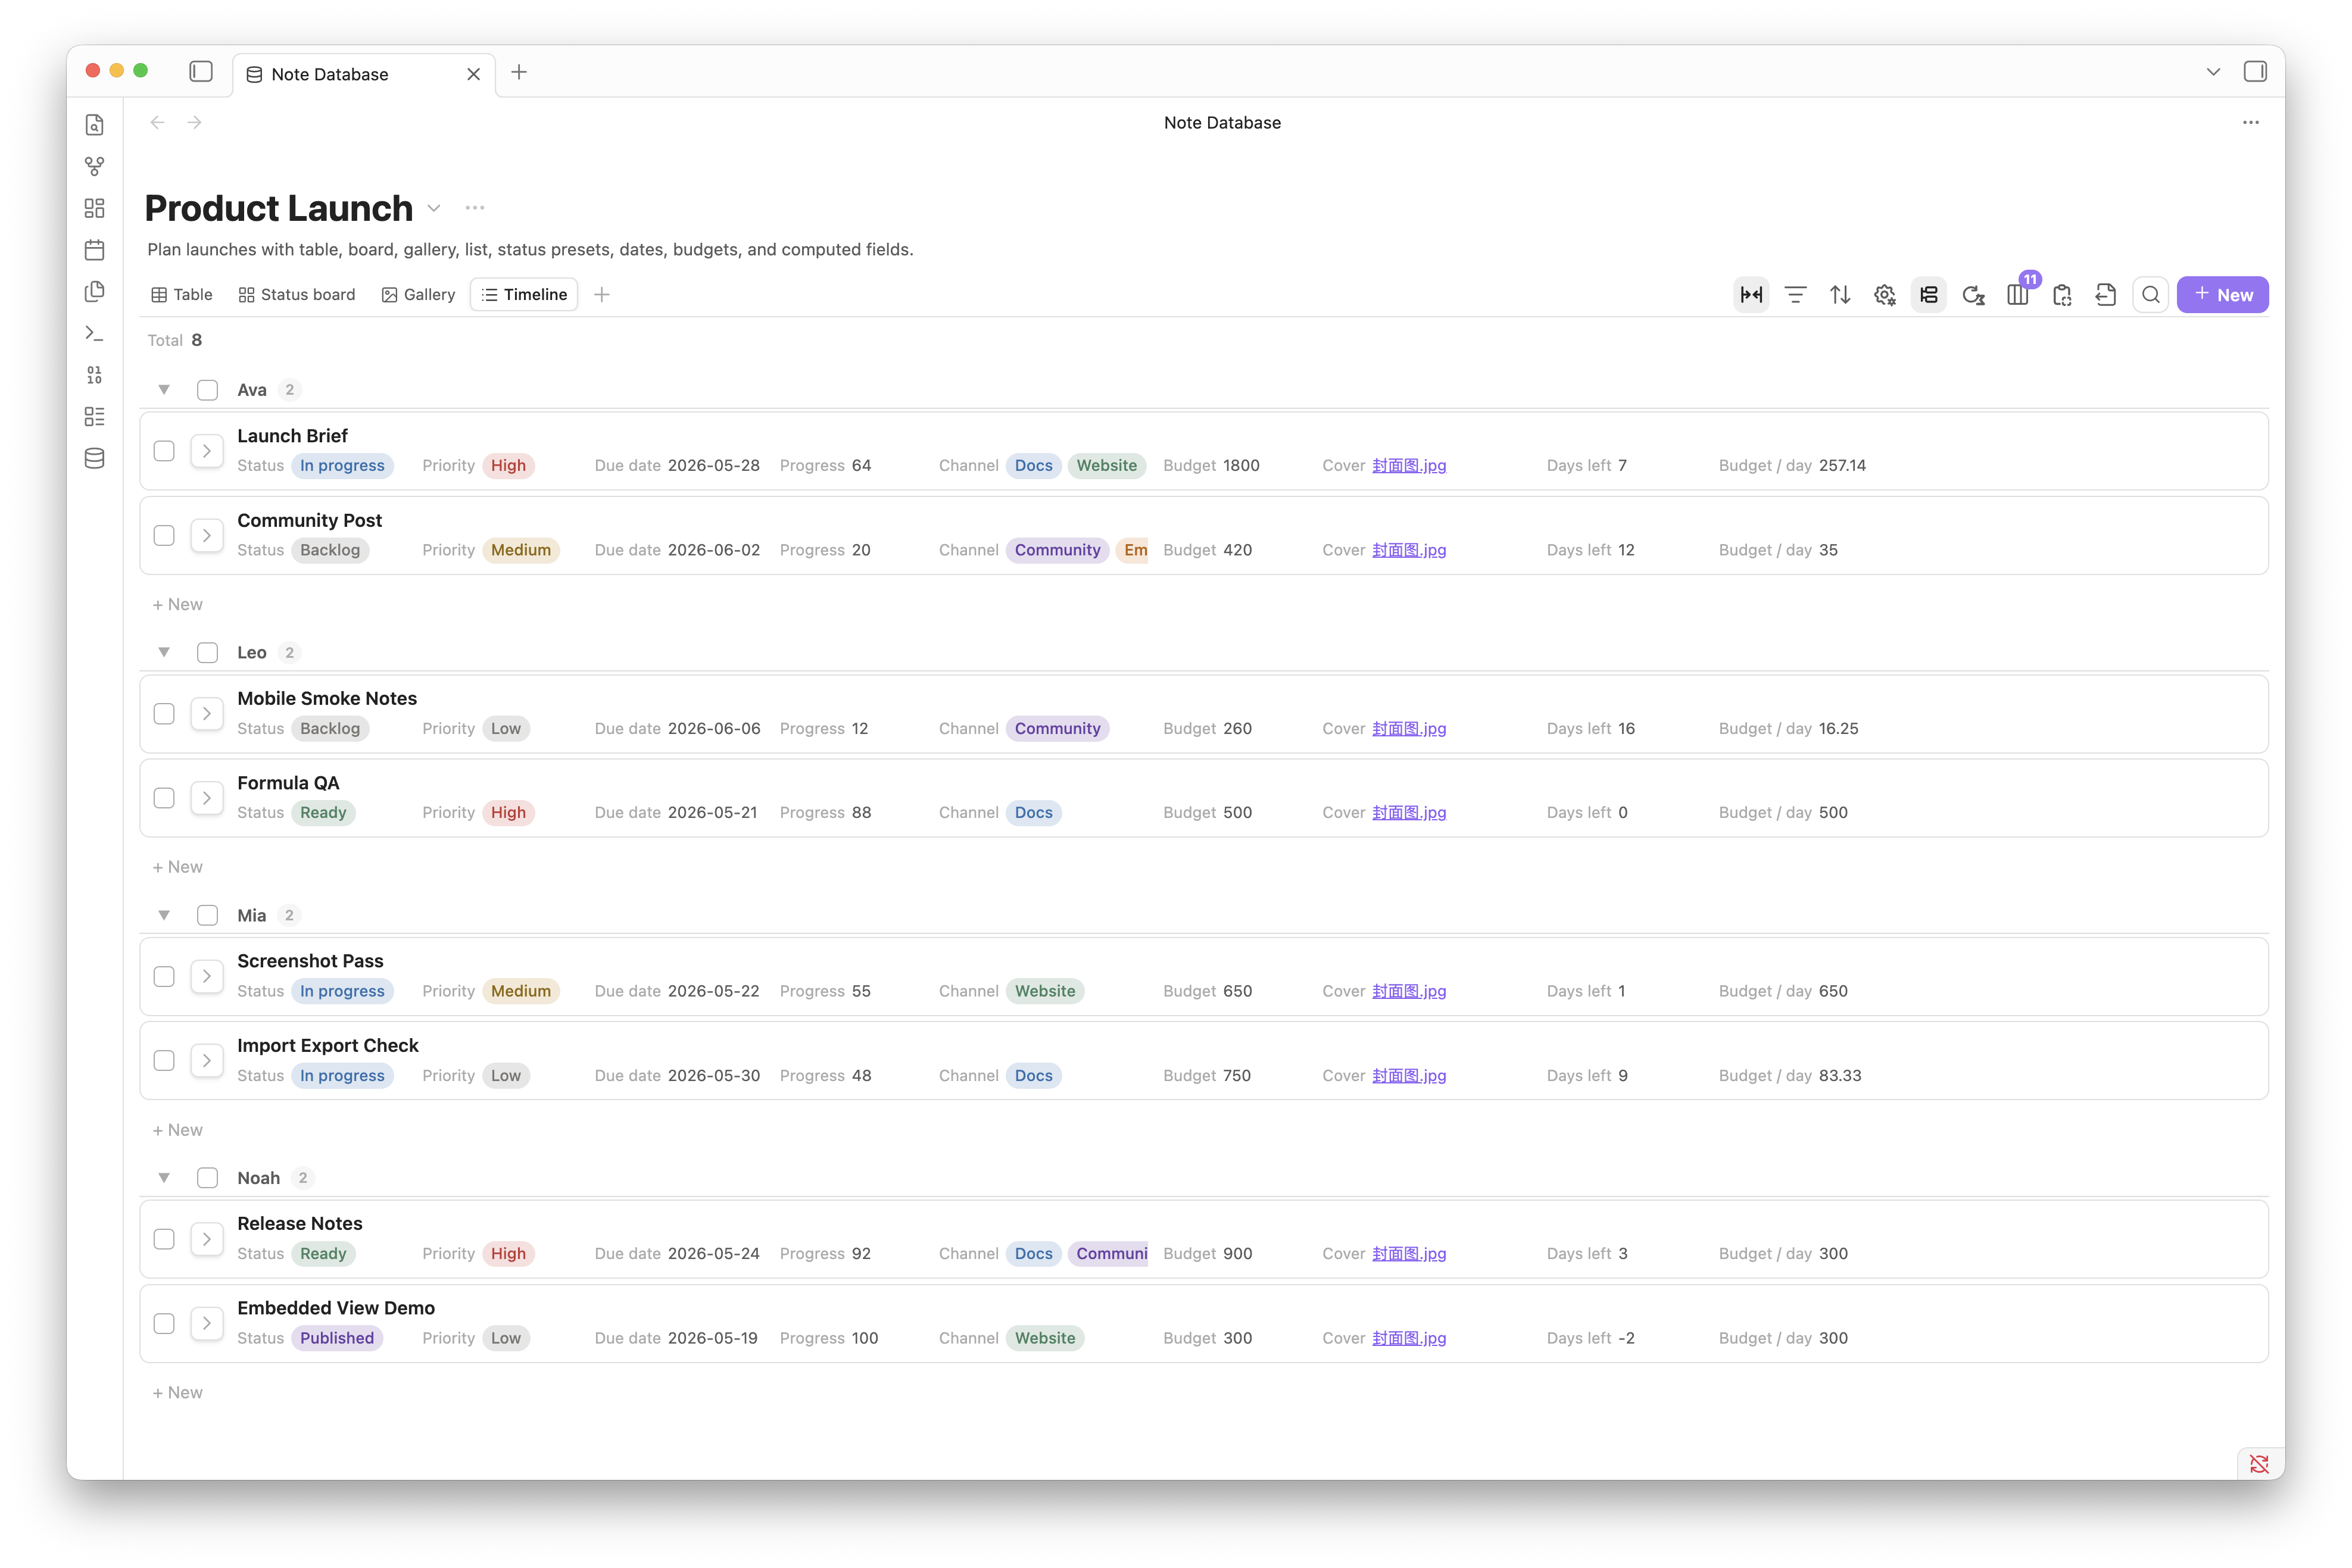Switch to the Table view tab
The image size is (2352, 1568).
tap(182, 295)
